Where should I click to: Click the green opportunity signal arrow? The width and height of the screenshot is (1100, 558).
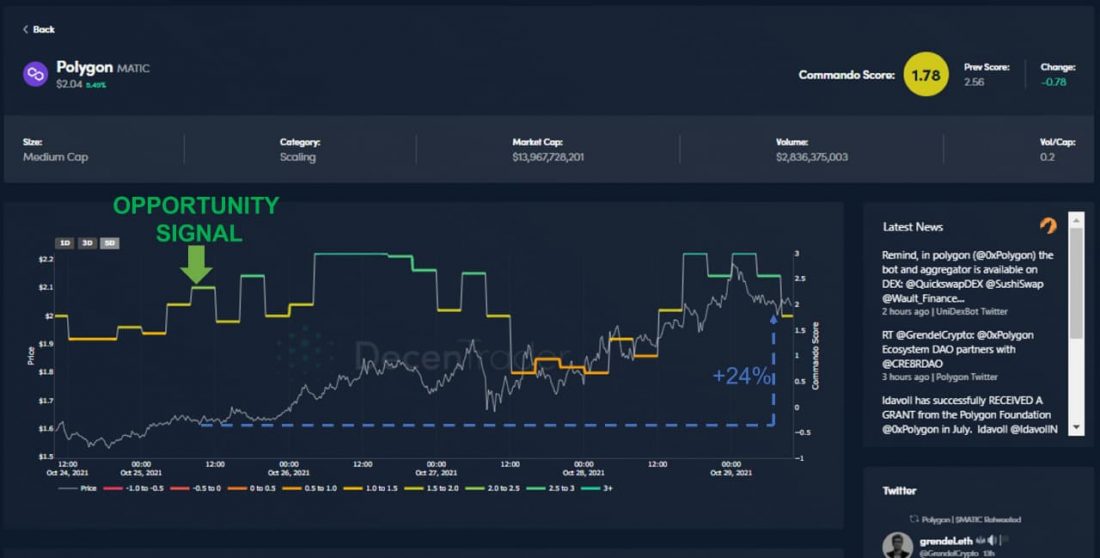[196, 265]
